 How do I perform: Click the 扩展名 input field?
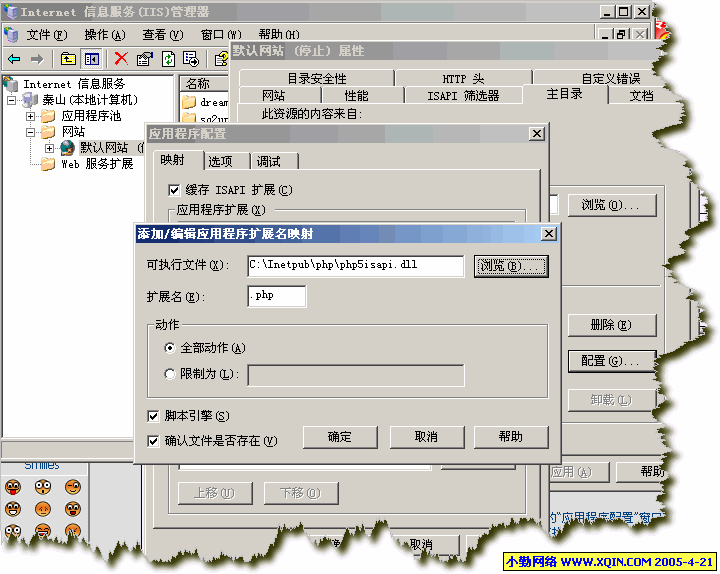277,296
